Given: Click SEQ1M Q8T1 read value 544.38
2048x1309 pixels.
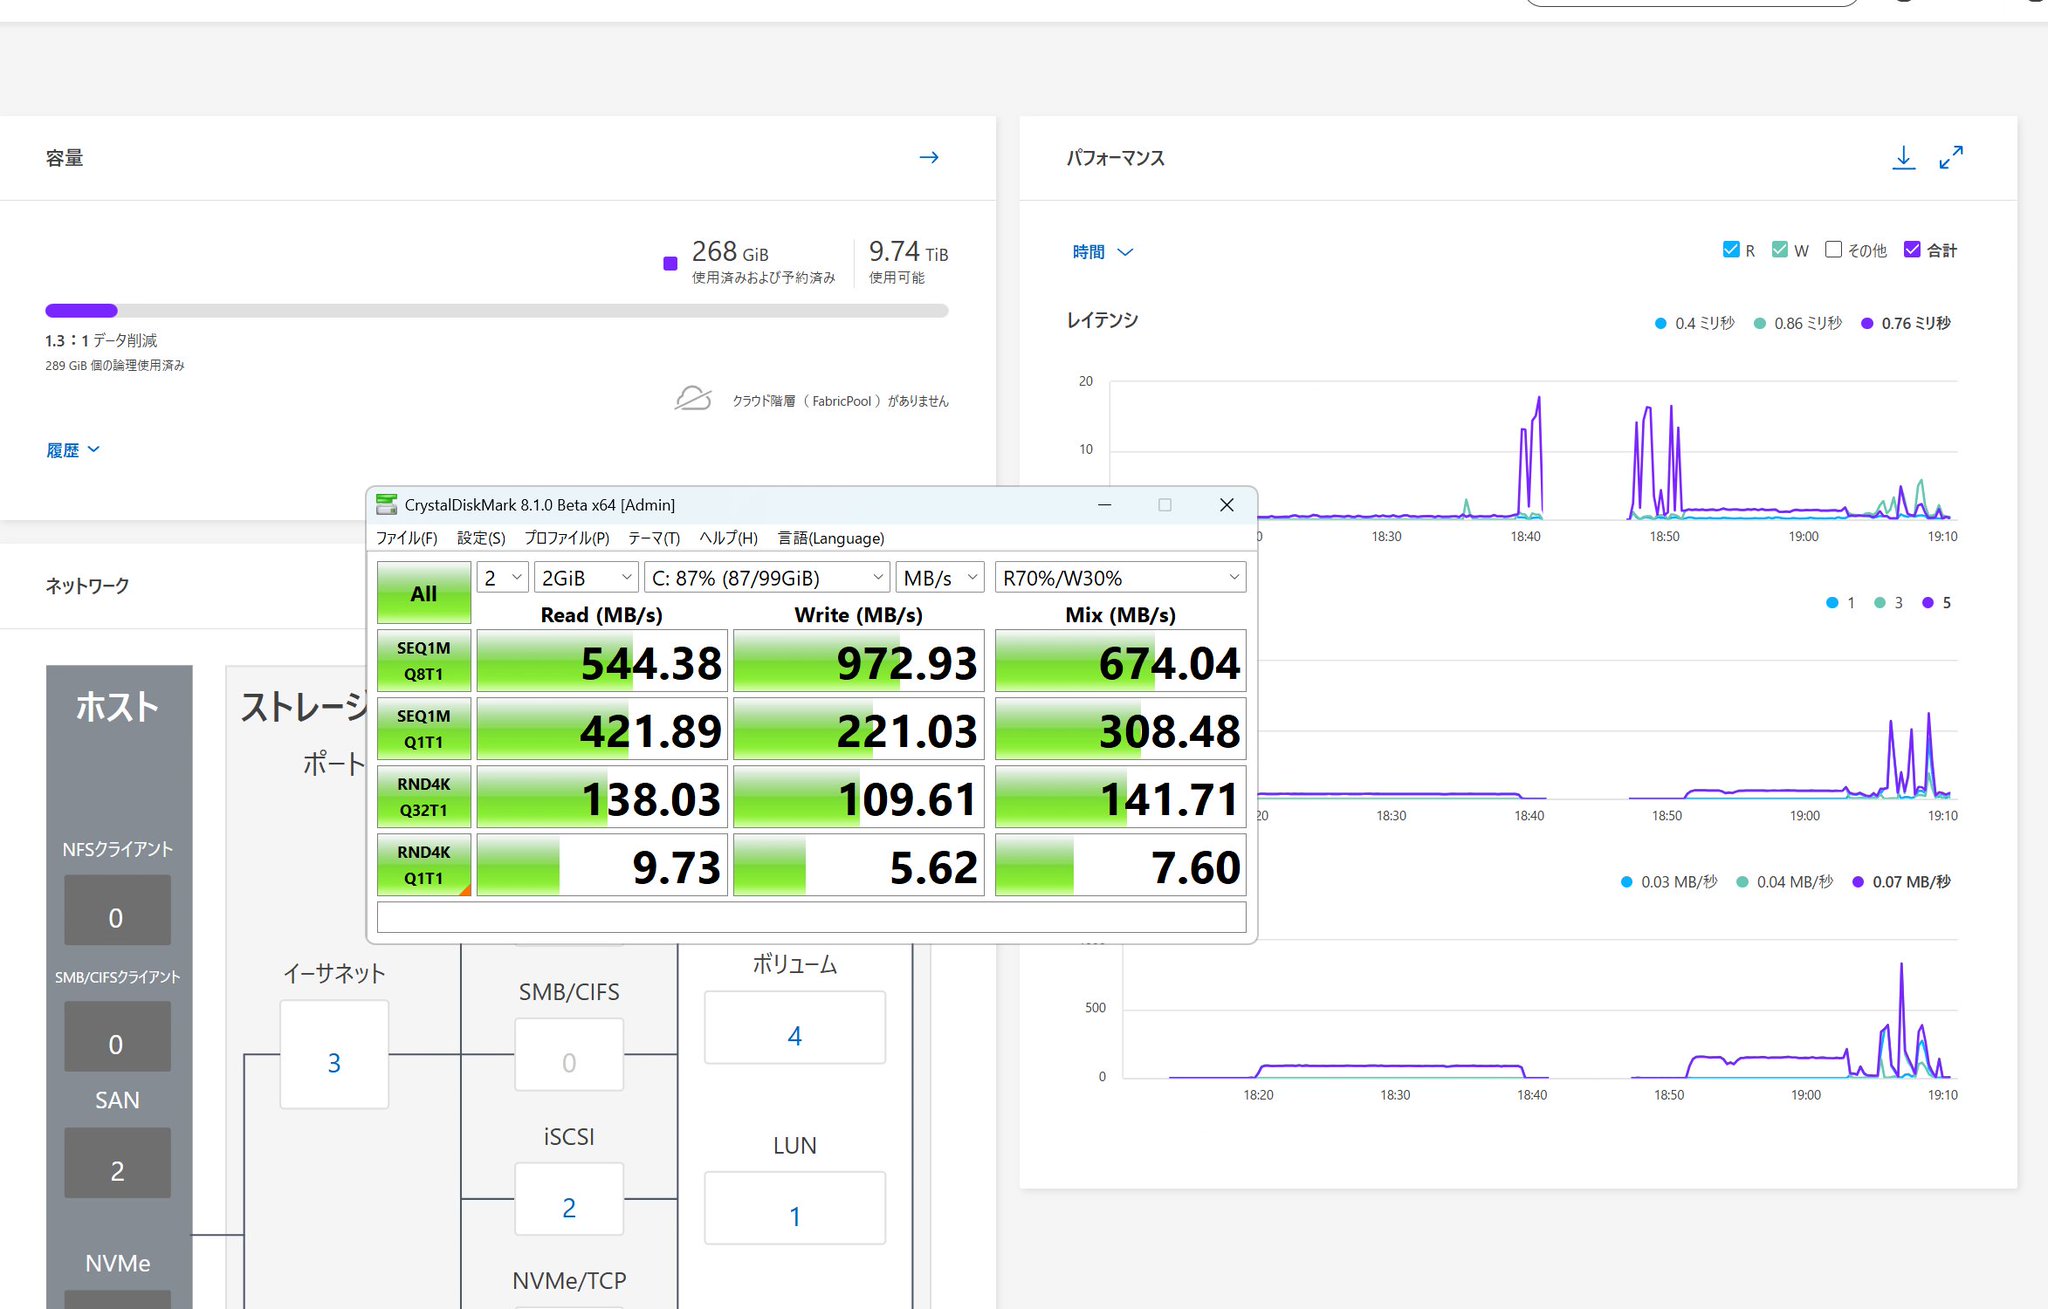Looking at the screenshot, I should tap(602, 661).
